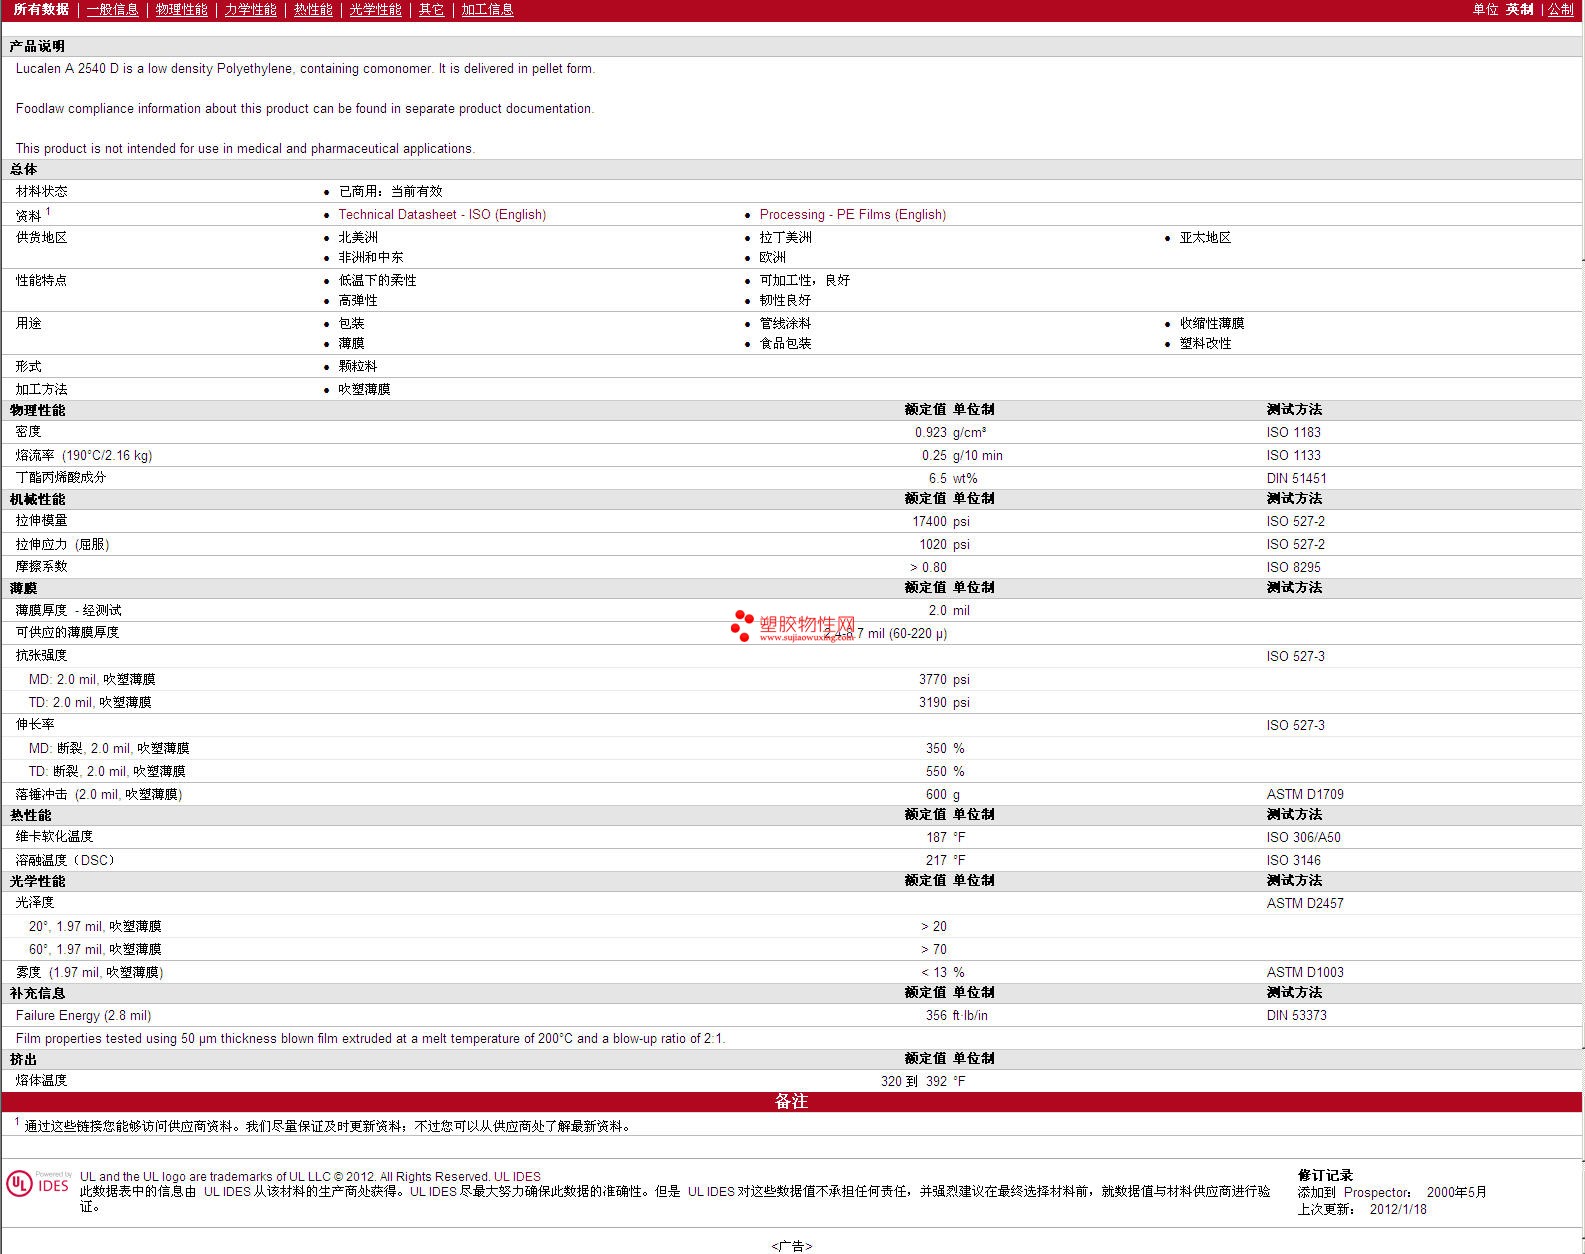Open the 物理性能 tab in the top navigation

point(182,9)
